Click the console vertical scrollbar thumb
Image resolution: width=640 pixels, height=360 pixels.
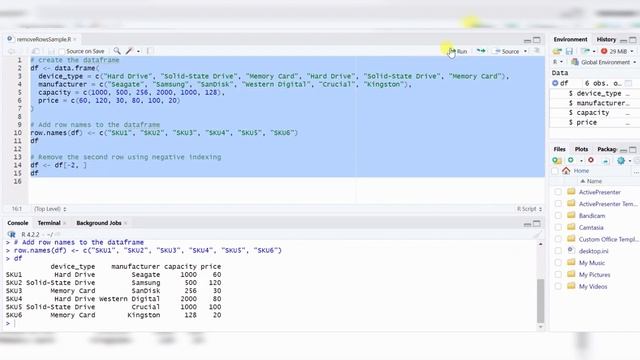[540, 300]
